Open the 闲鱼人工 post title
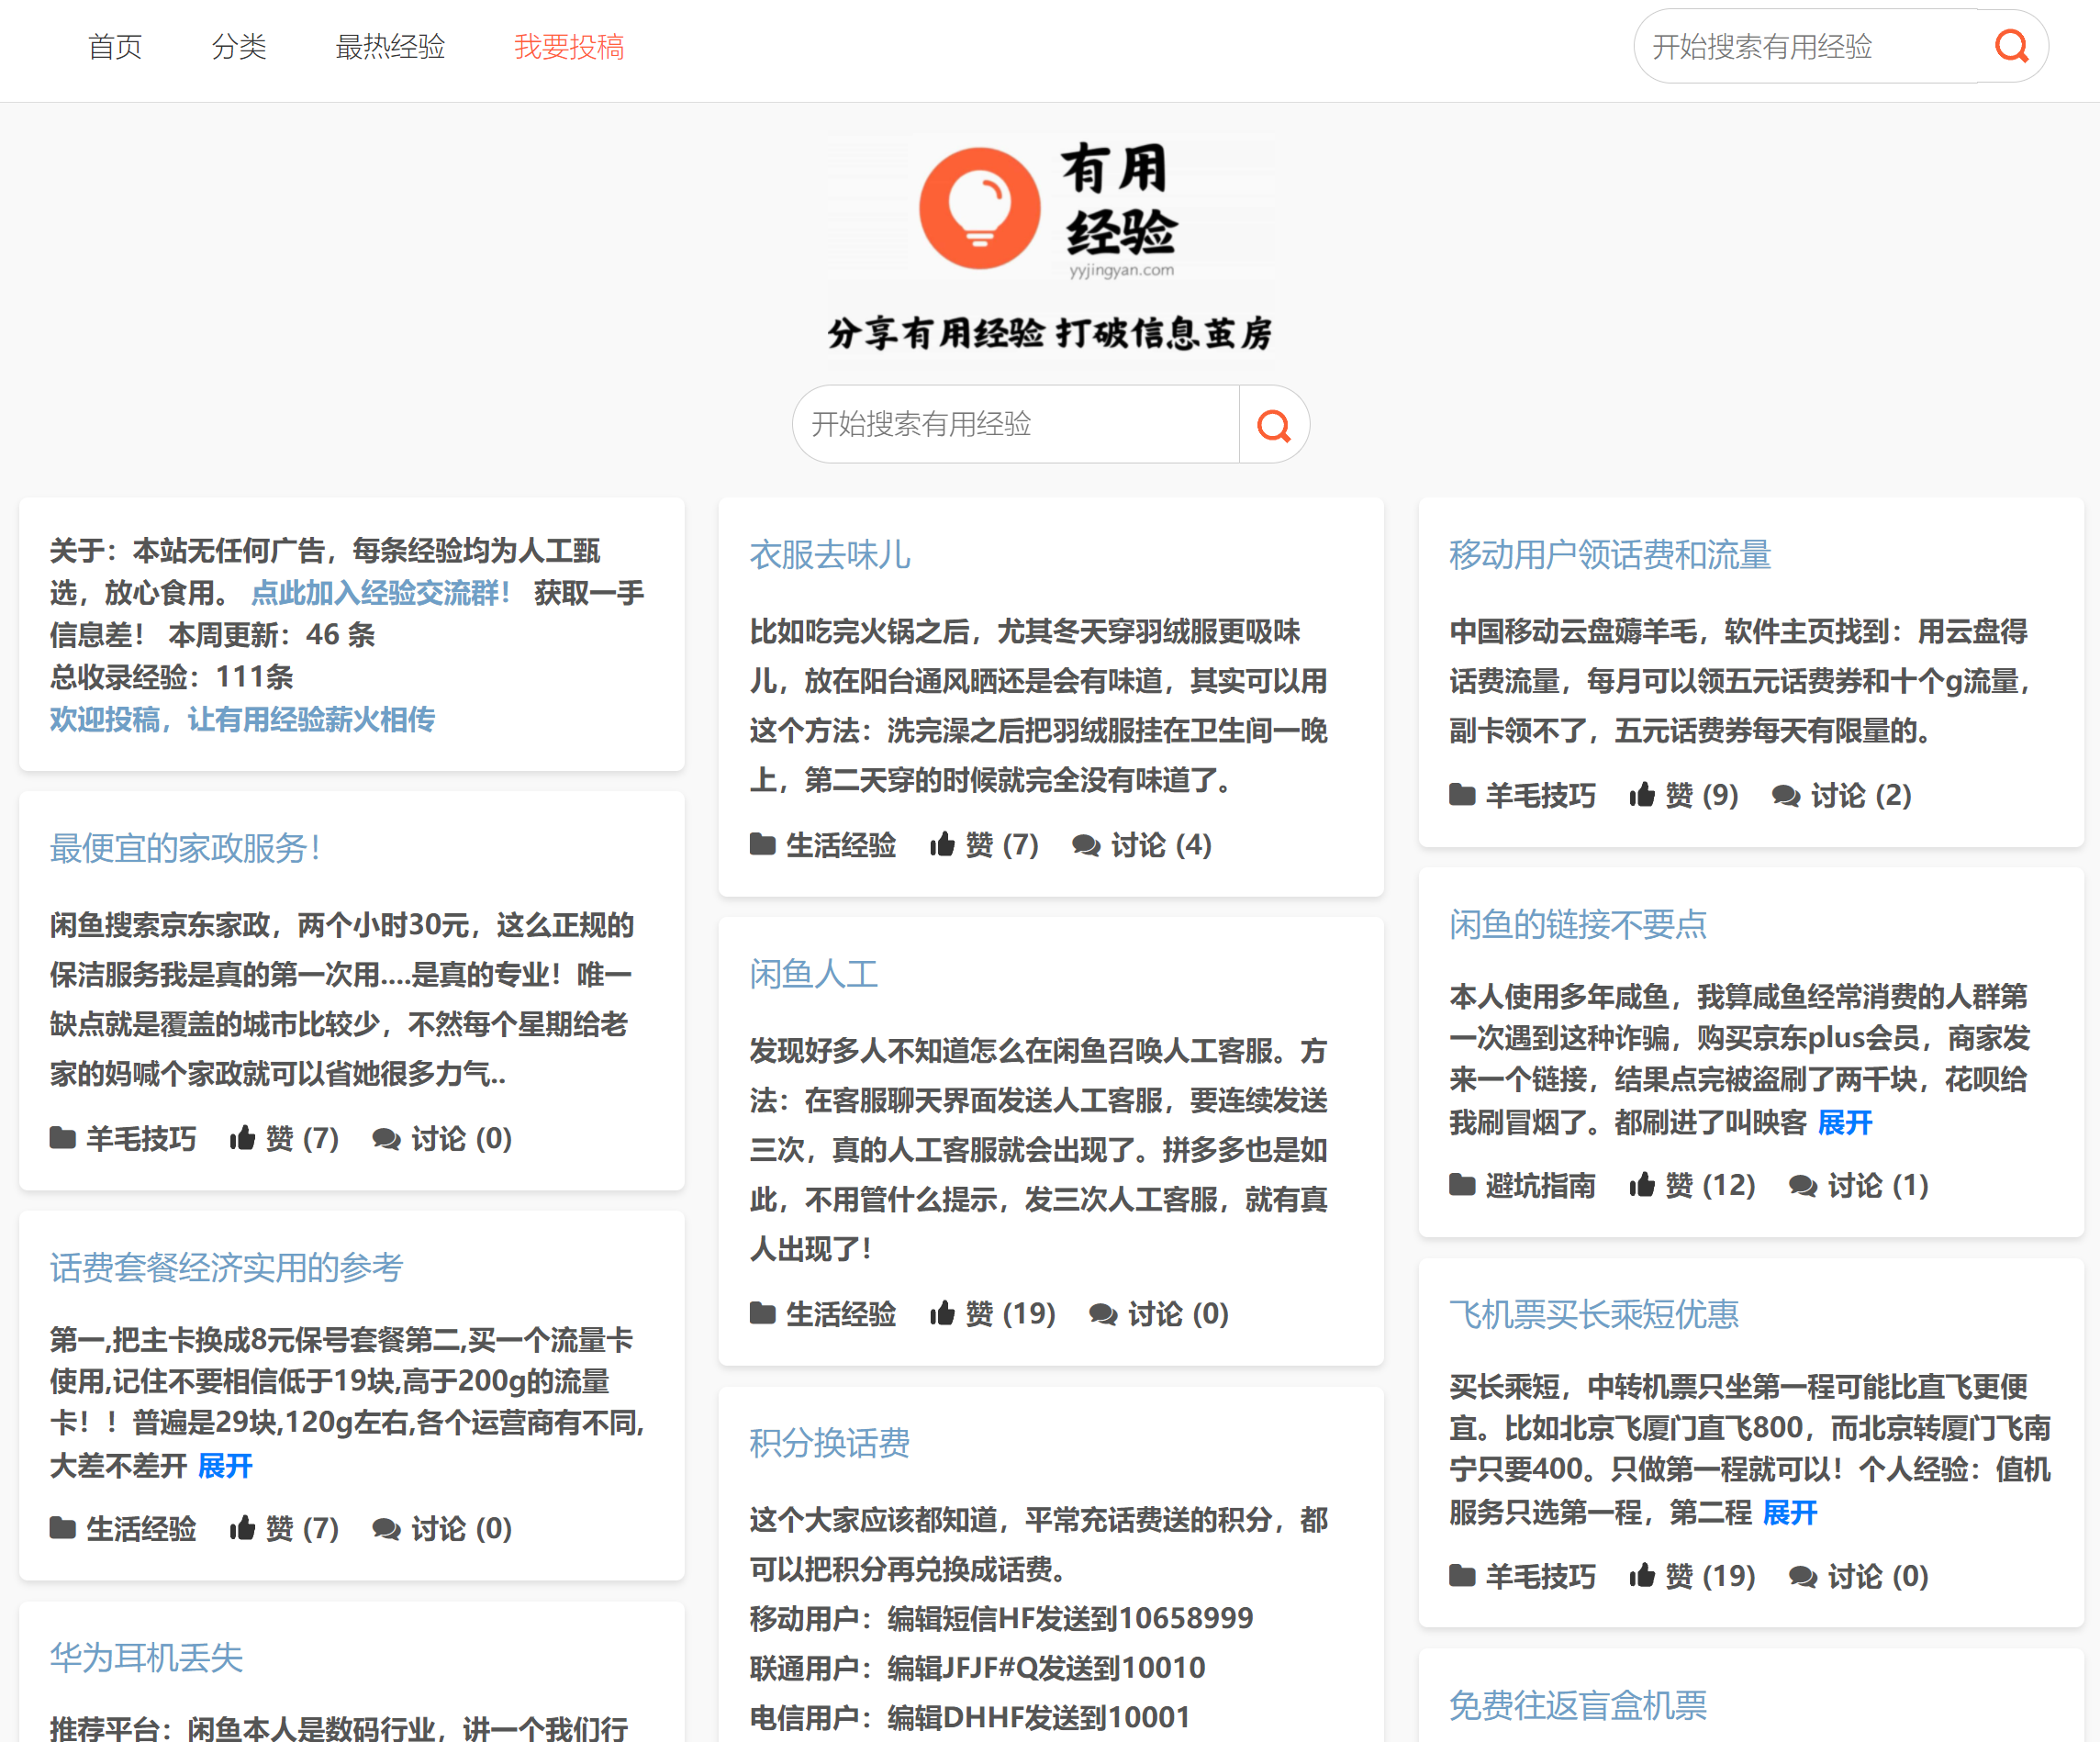This screenshot has height=1742, width=2100. [x=814, y=974]
